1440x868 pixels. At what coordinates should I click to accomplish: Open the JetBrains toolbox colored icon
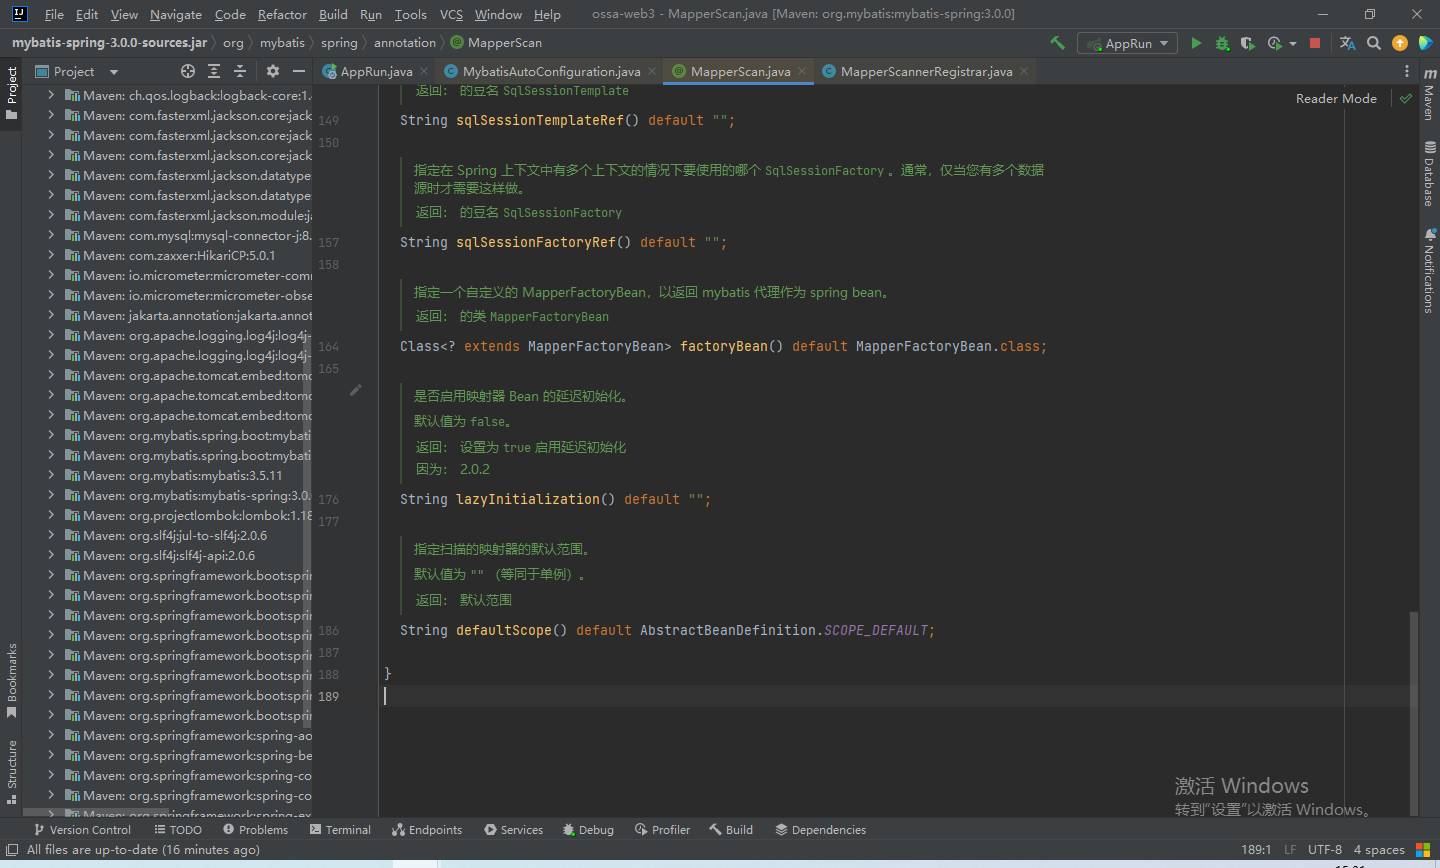pyautogui.click(x=1425, y=43)
